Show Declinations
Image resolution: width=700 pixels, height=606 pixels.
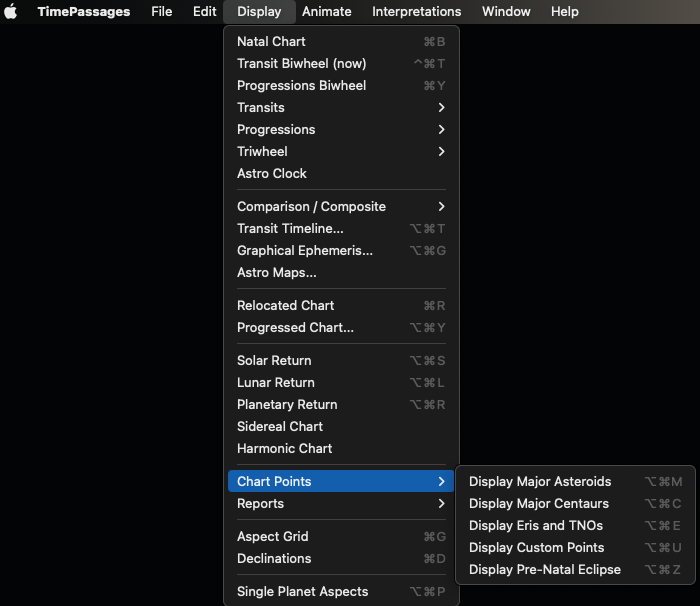click(x=341, y=559)
